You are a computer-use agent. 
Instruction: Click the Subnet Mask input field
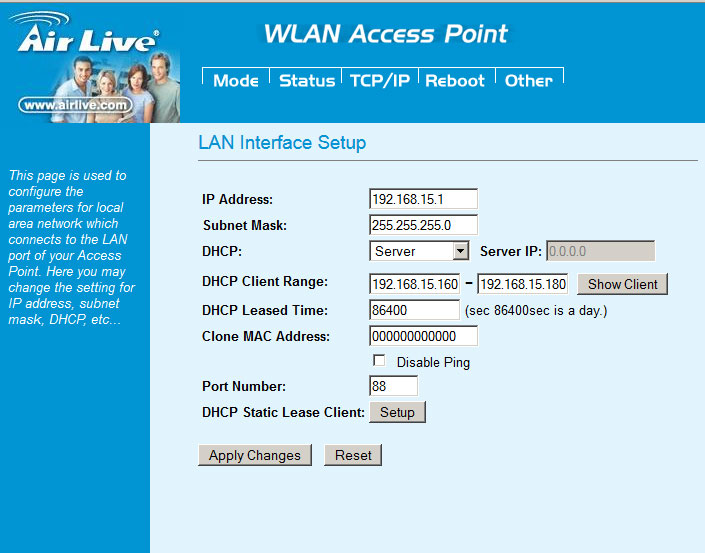coord(423,225)
